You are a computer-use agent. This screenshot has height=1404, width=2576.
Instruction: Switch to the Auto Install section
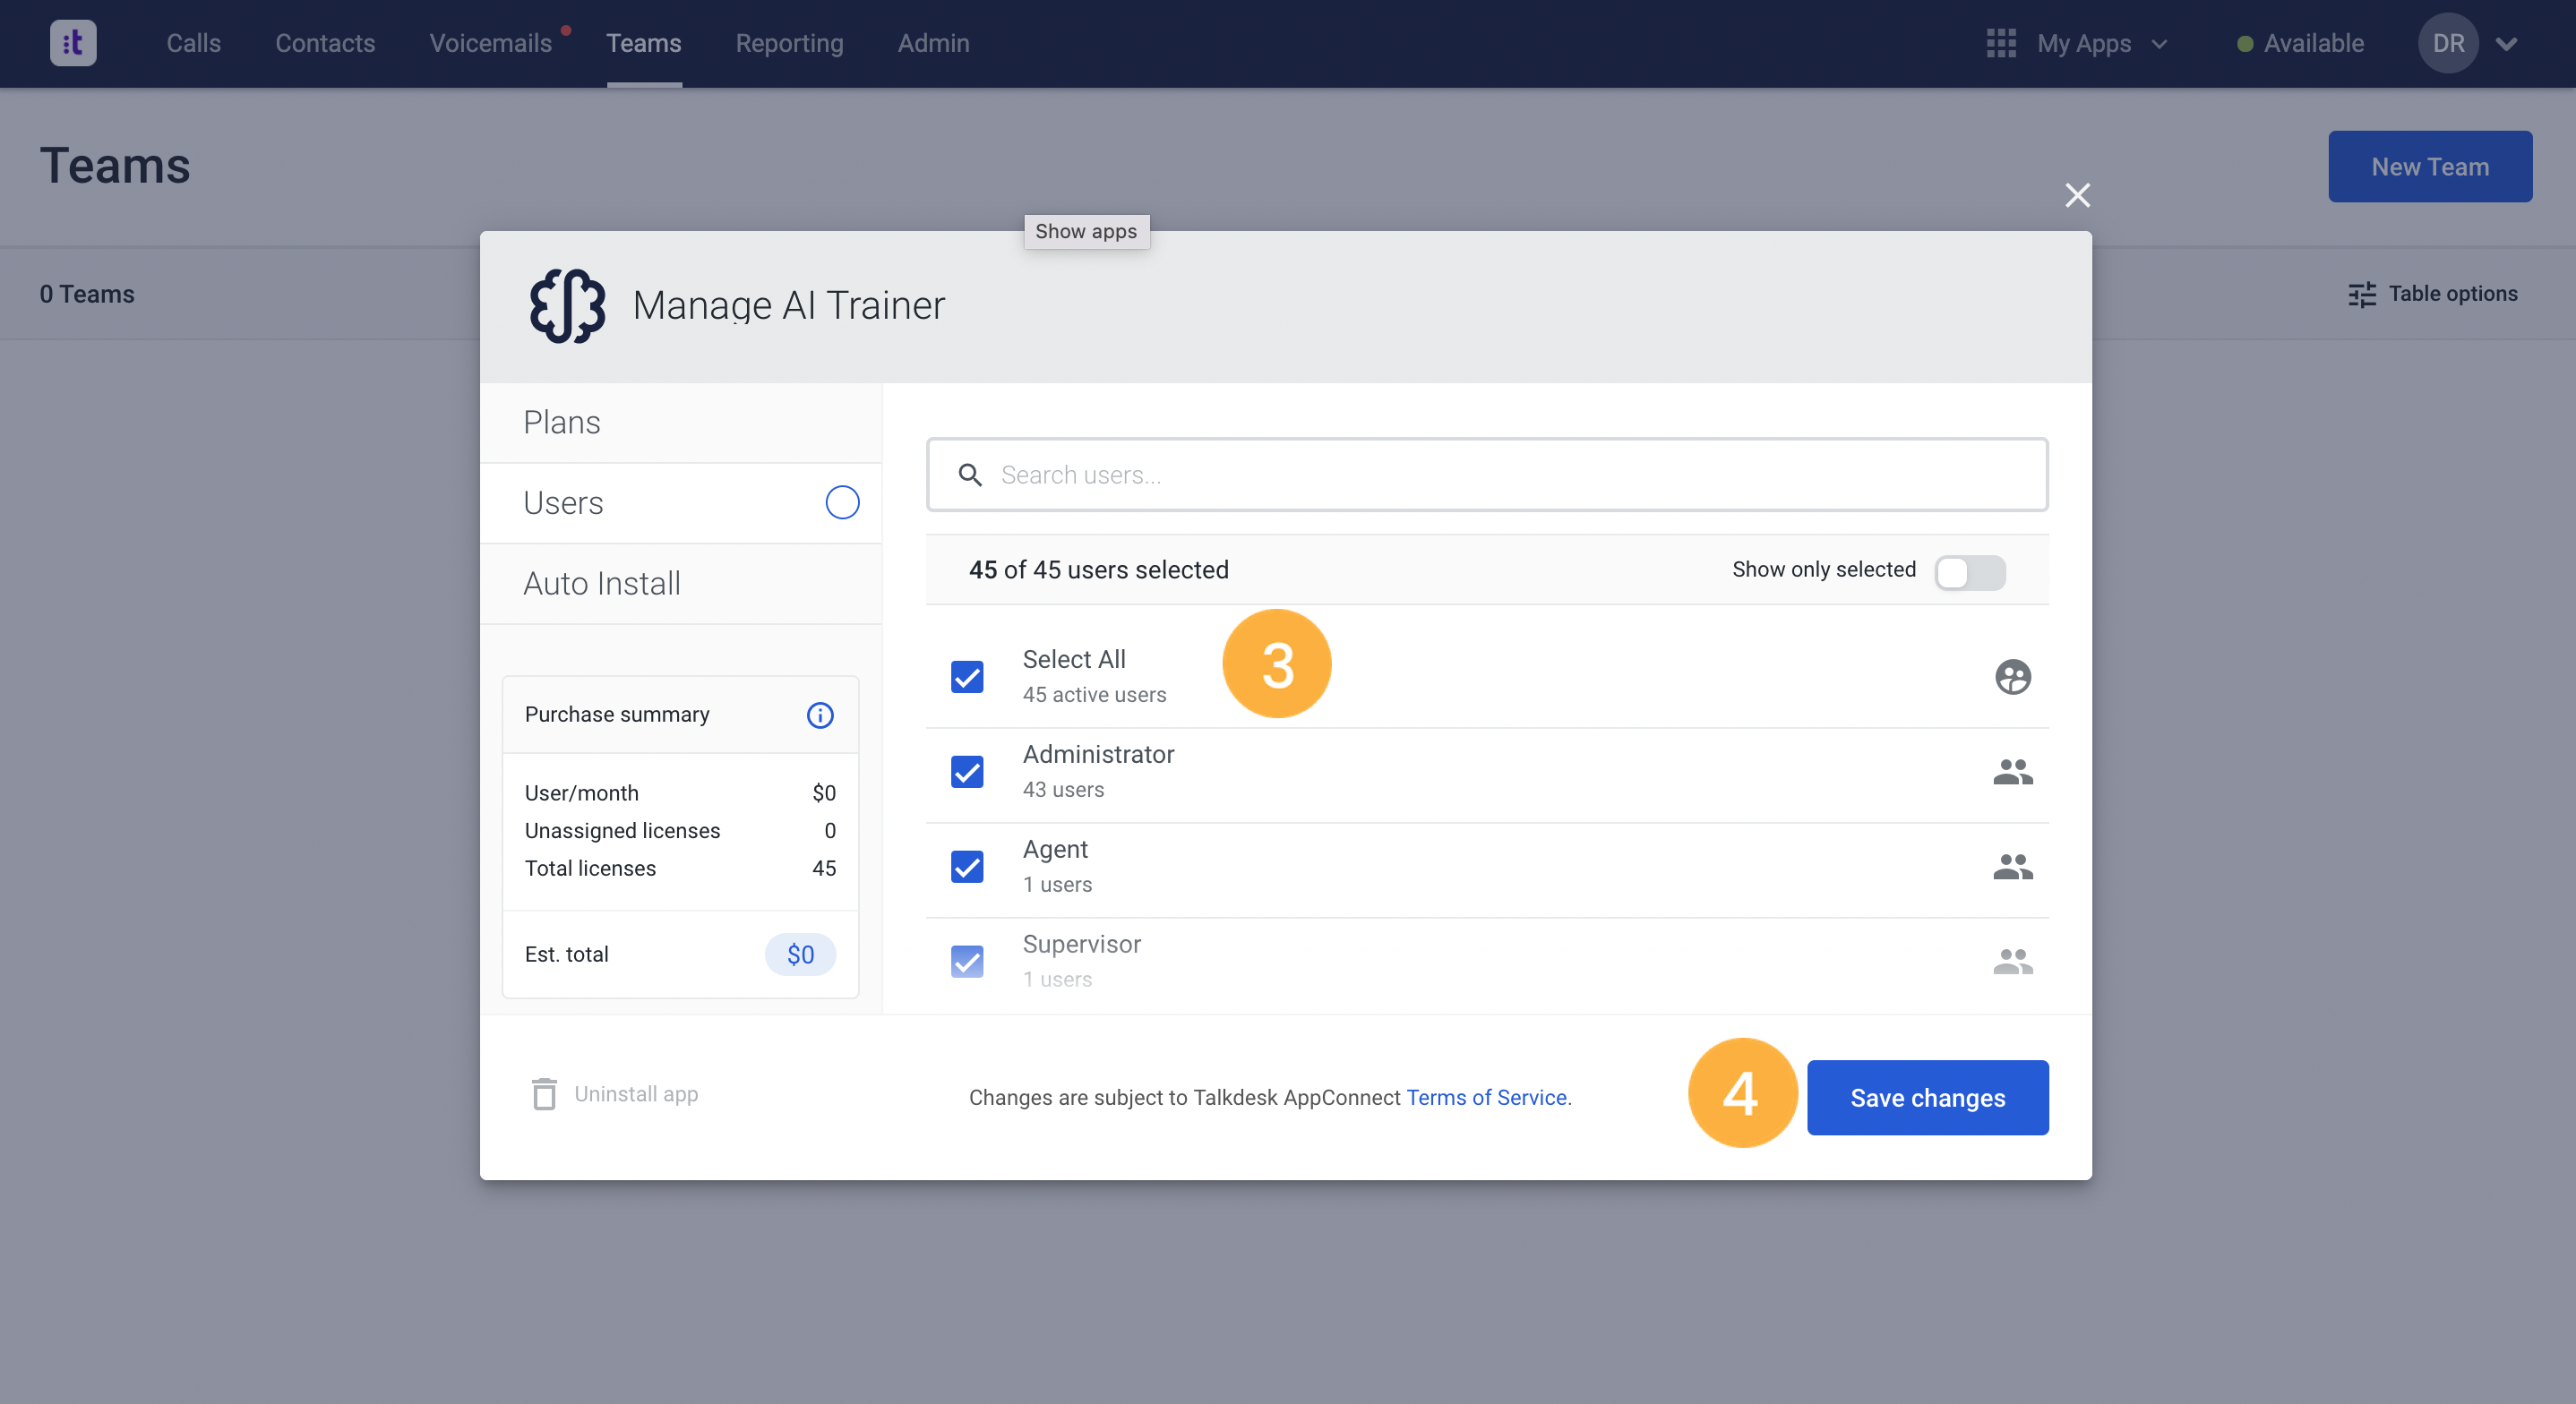coord(681,584)
